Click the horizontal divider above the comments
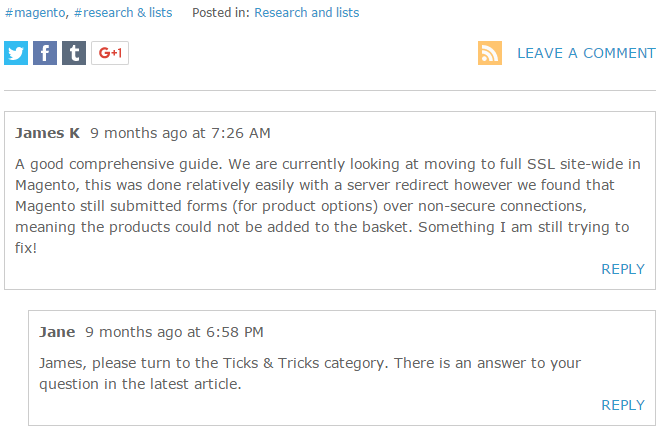This screenshot has width=660, height=436. click(x=330, y=91)
